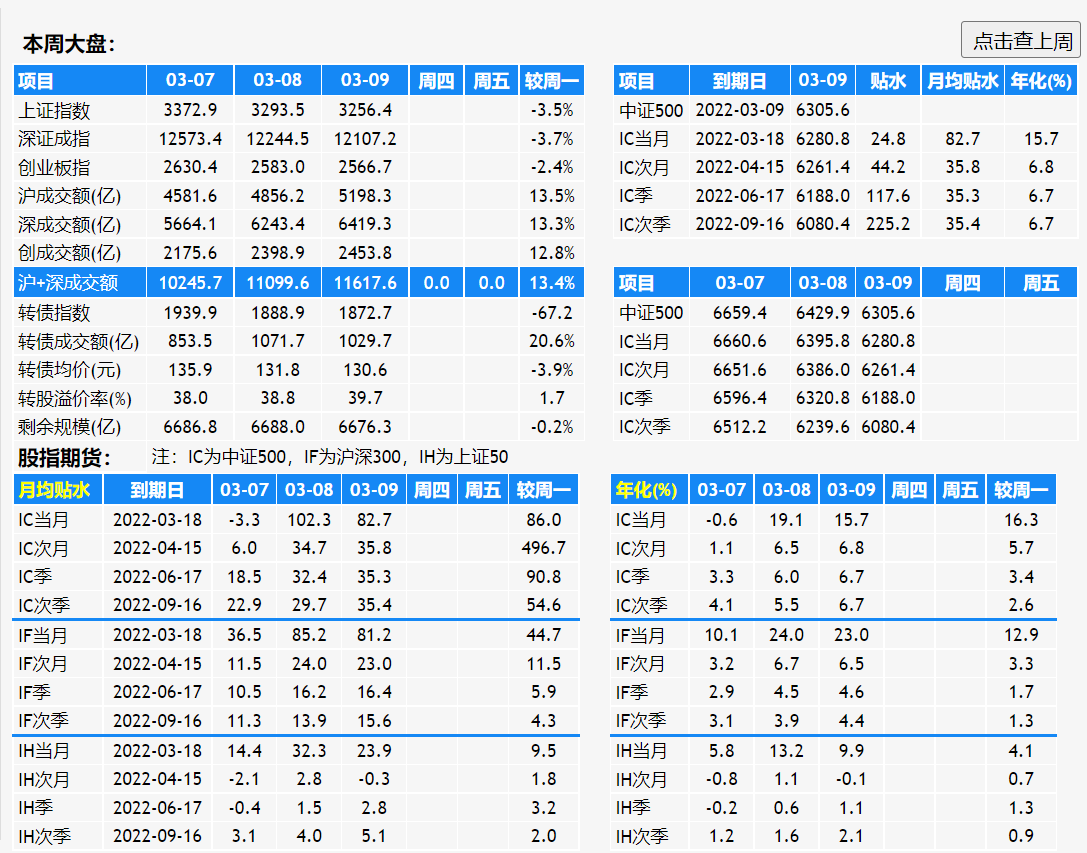This screenshot has width=1087, height=853.
Task: Click the IH当月 label in 月均贴水 table
Action: pos(44,750)
